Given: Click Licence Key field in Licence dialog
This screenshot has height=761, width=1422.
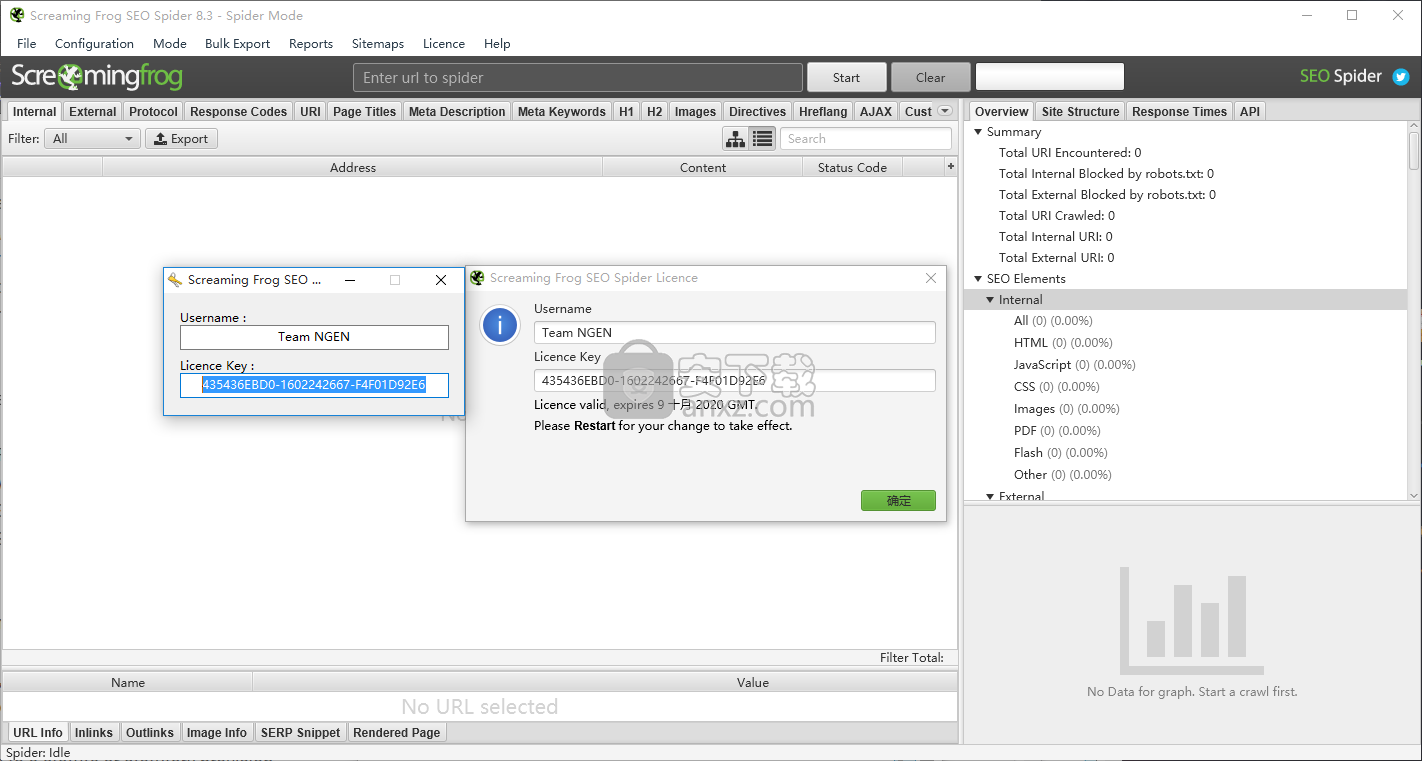Looking at the screenshot, I should [x=735, y=380].
